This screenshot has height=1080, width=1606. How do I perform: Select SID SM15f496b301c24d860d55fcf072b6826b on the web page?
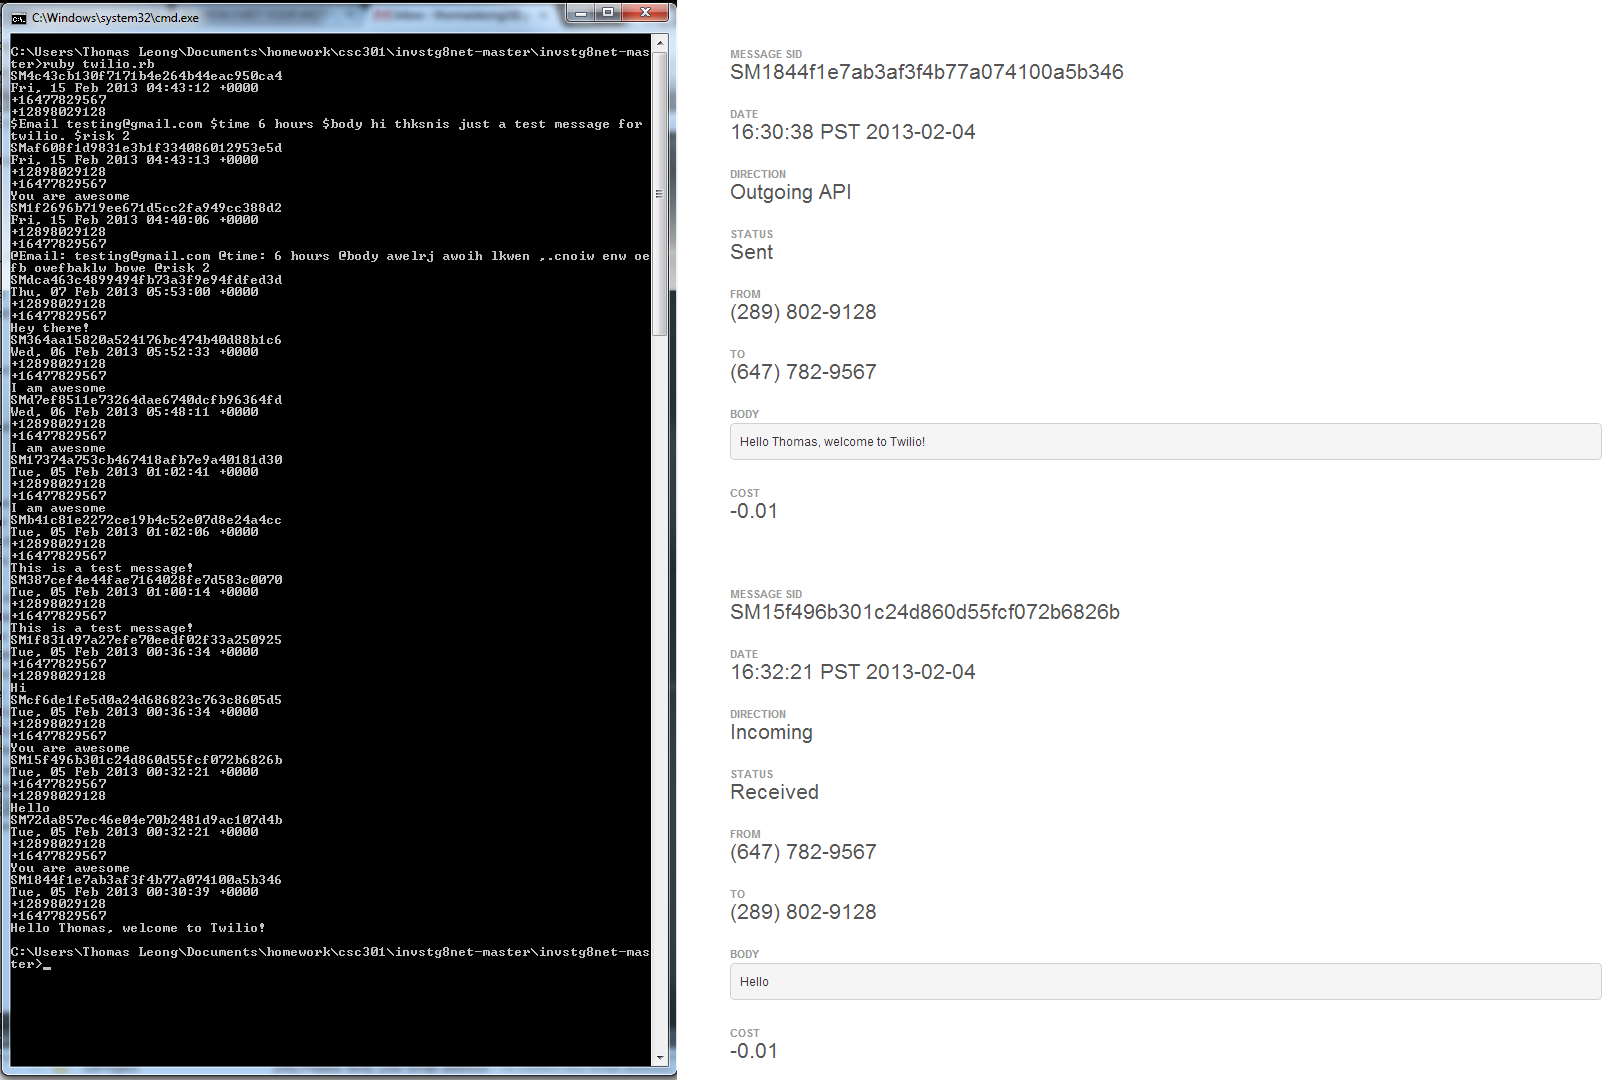pos(925,612)
